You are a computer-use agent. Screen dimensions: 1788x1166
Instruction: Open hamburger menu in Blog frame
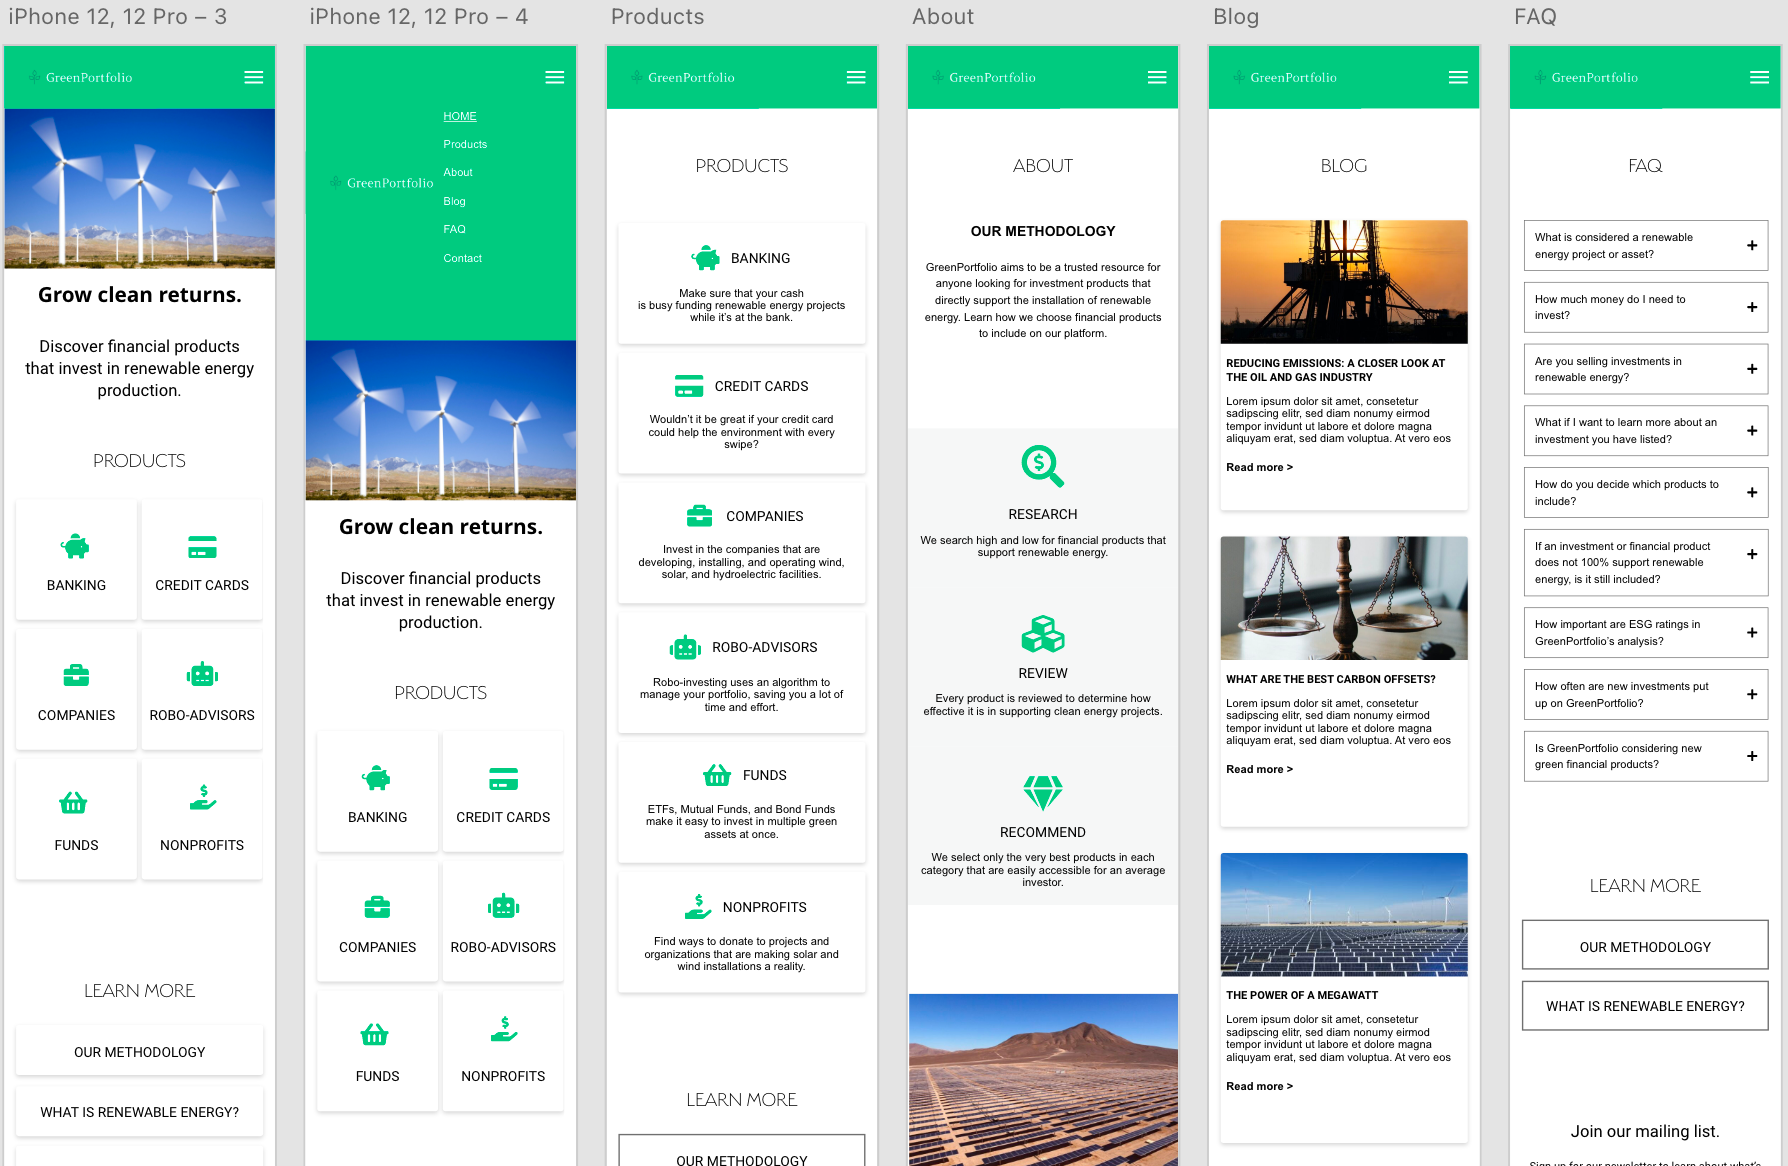(x=1458, y=77)
